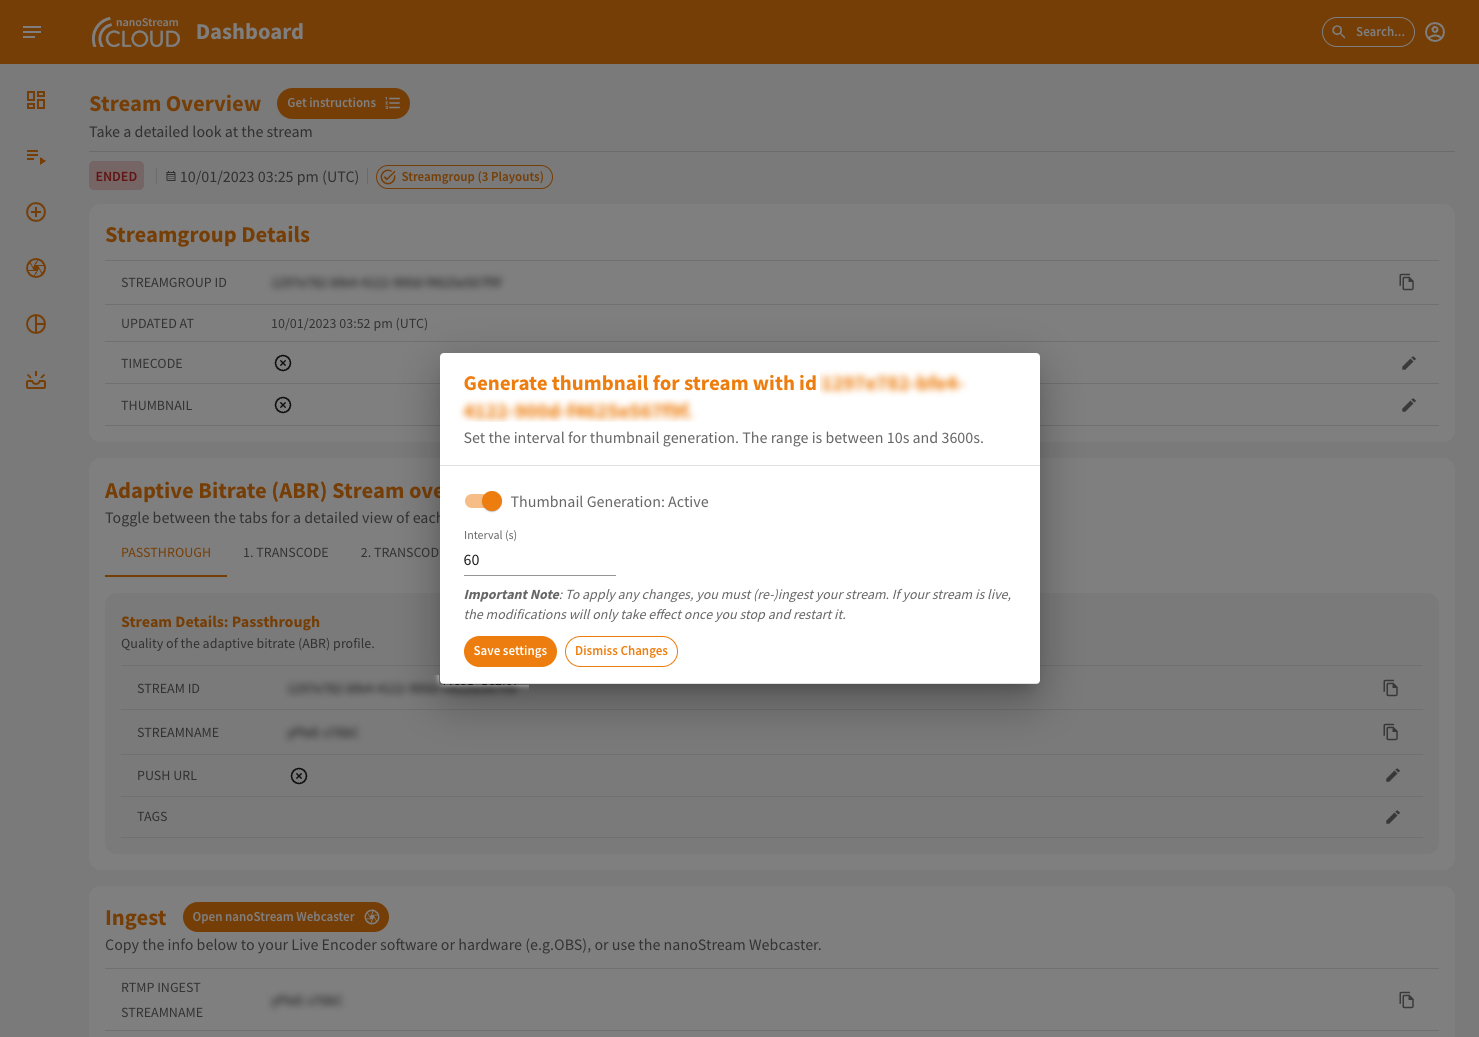Viewport: 1479px width, 1037px height.
Task: Edit the Tags field using the pencil icon
Action: [1393, 817]
